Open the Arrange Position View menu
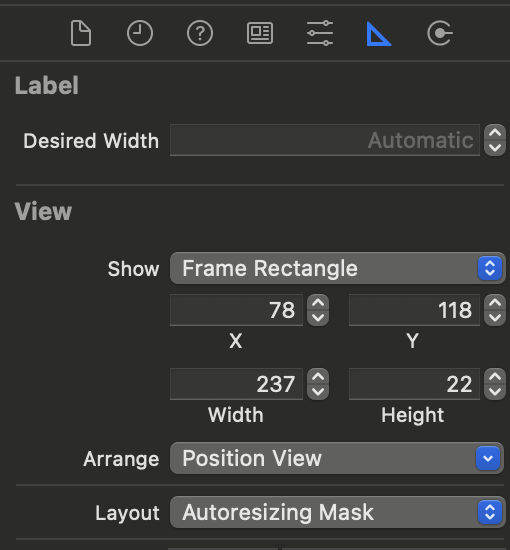Screen dimensions: 510x550 [337, 458]
